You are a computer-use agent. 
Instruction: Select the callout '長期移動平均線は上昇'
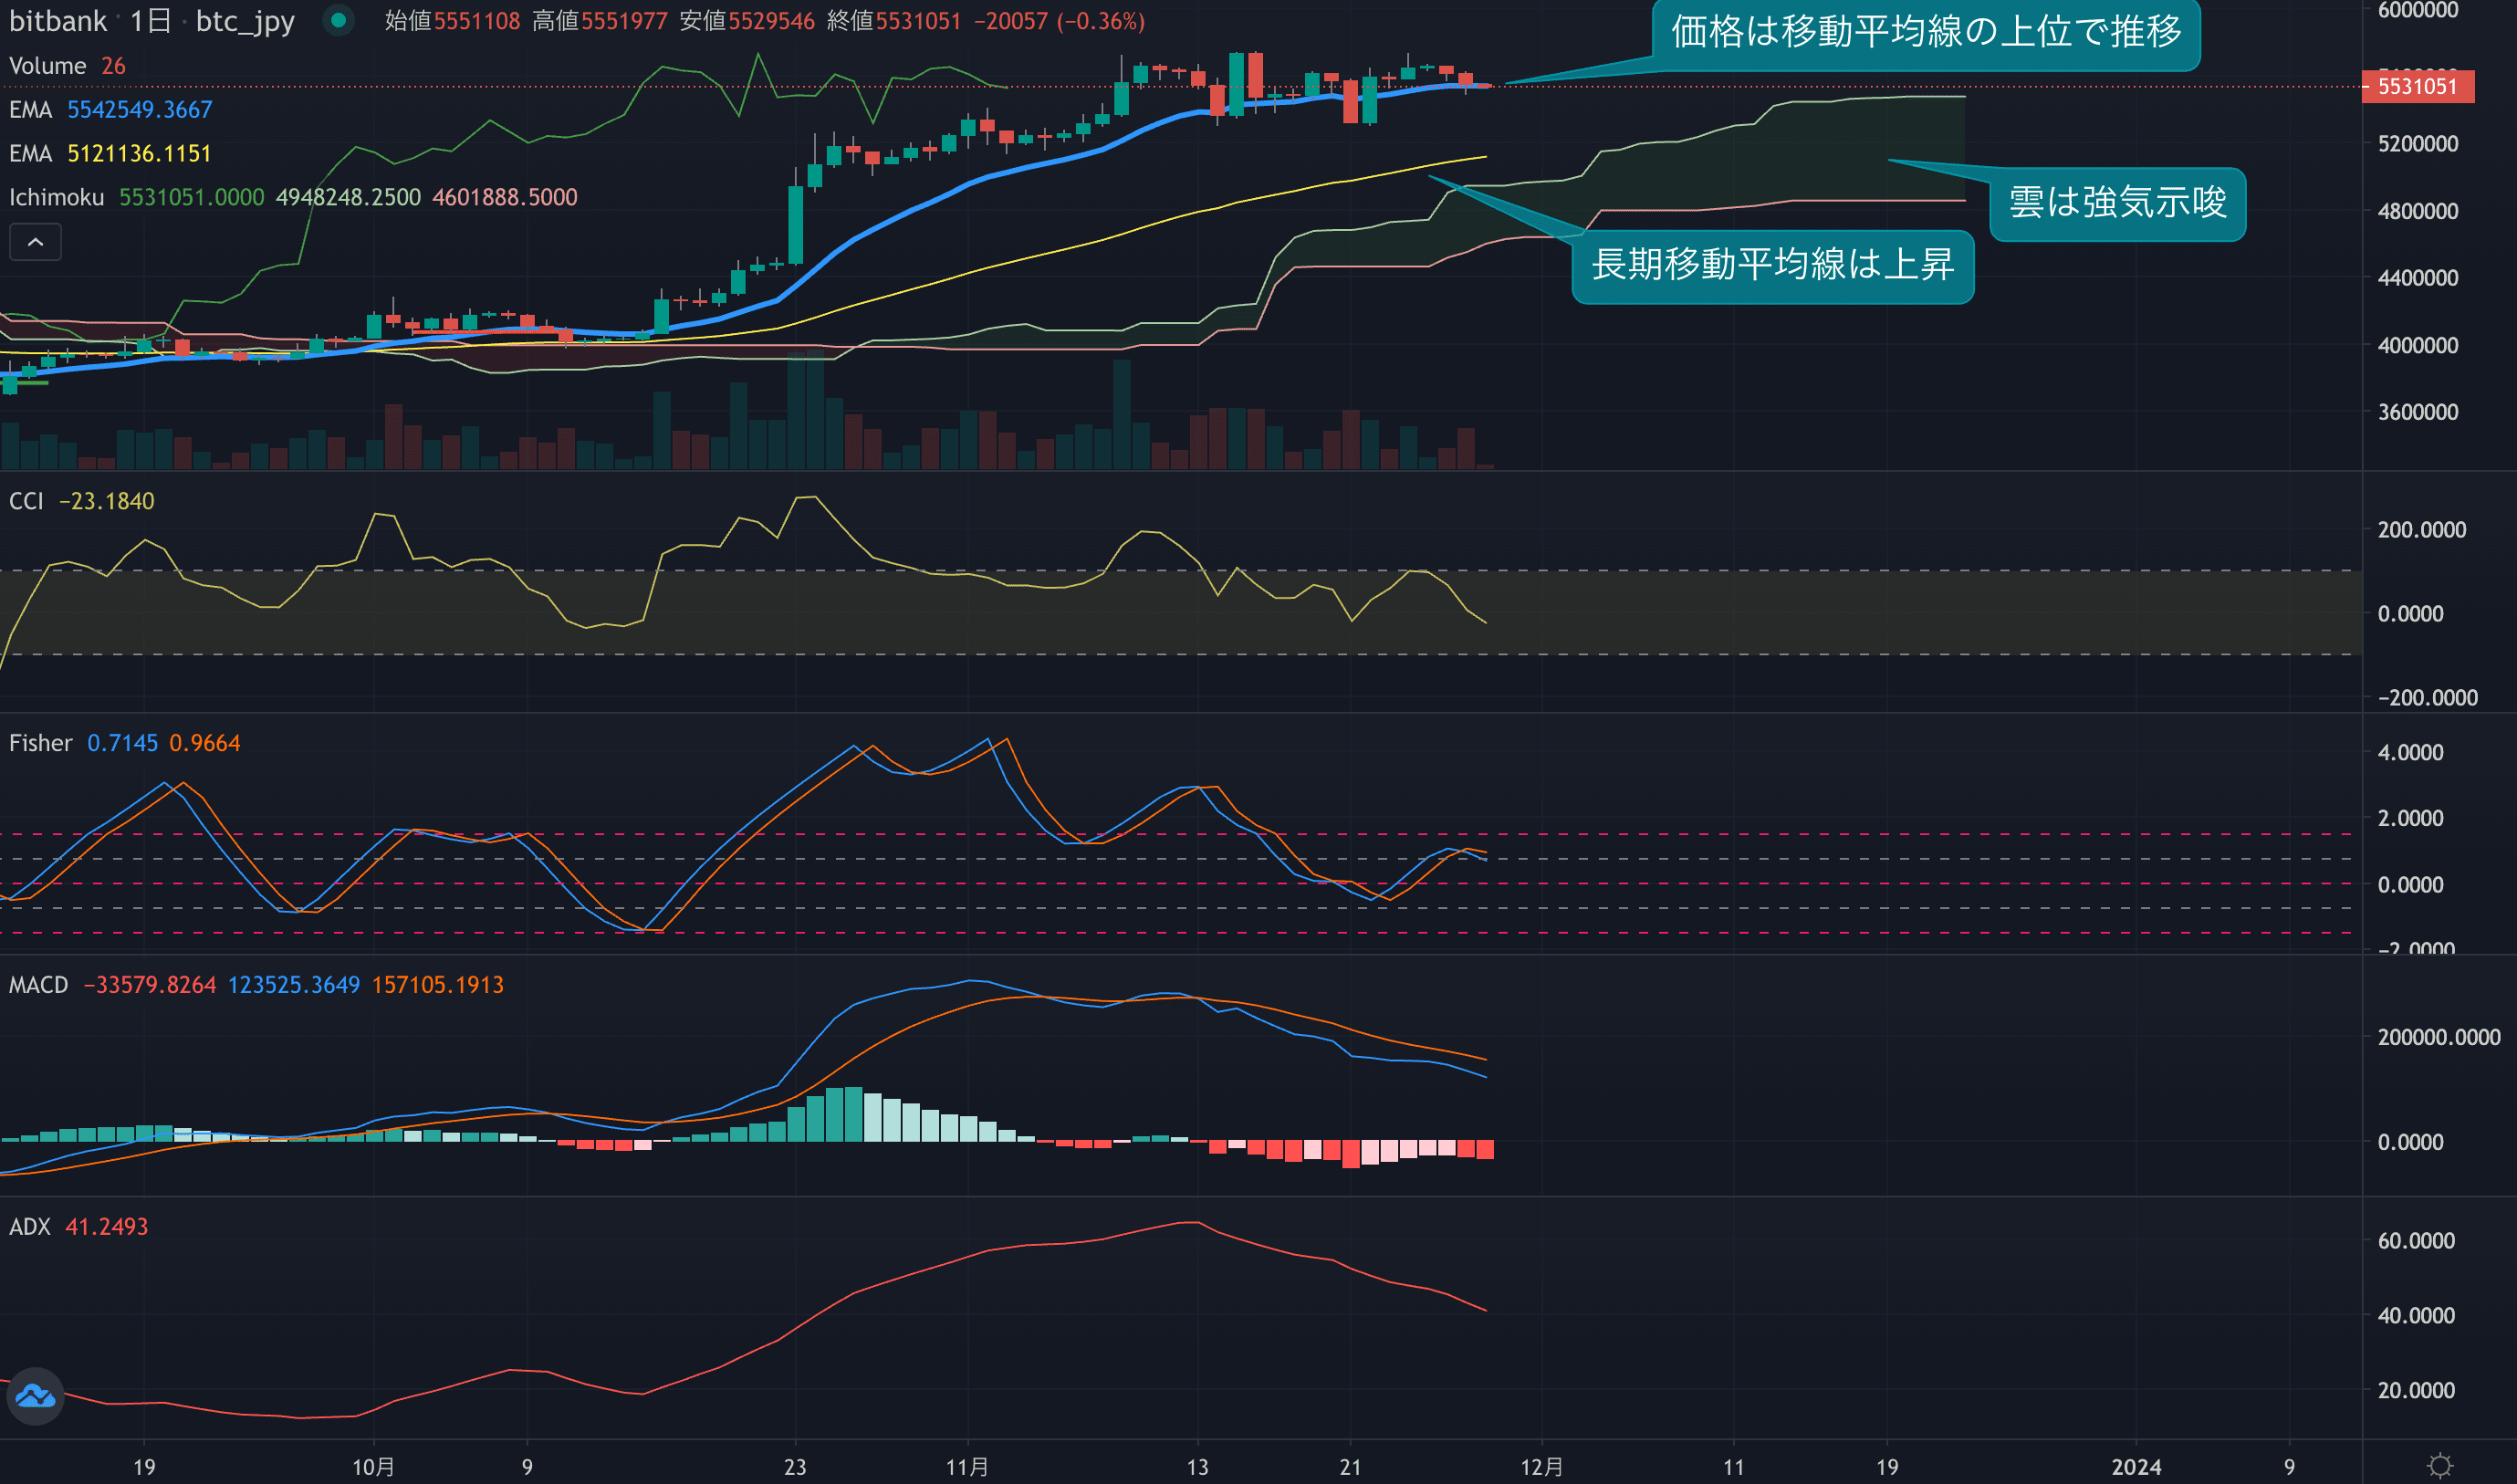coord(1772,265)
